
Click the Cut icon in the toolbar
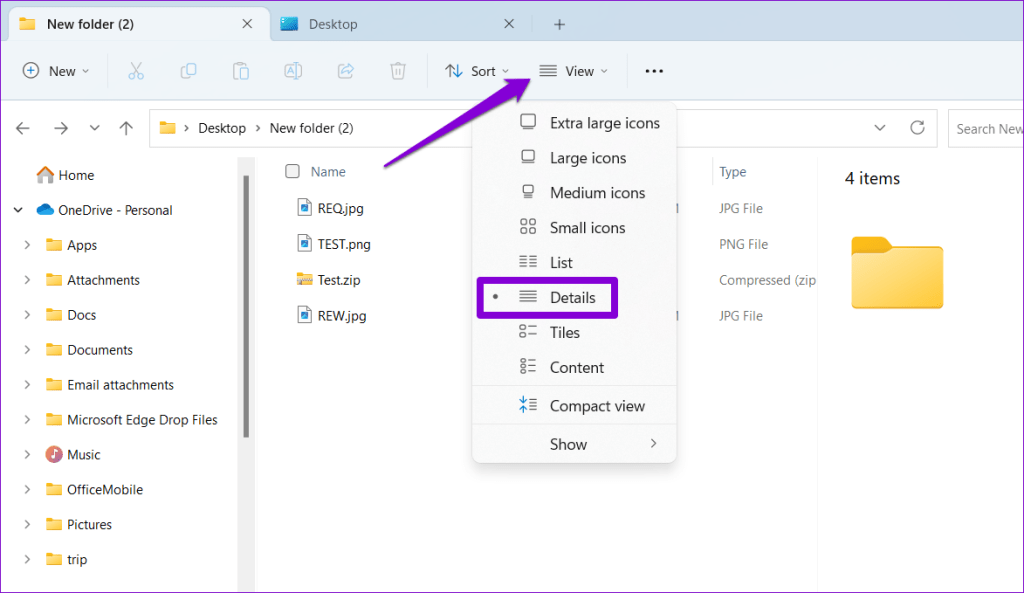pos(136,71)
